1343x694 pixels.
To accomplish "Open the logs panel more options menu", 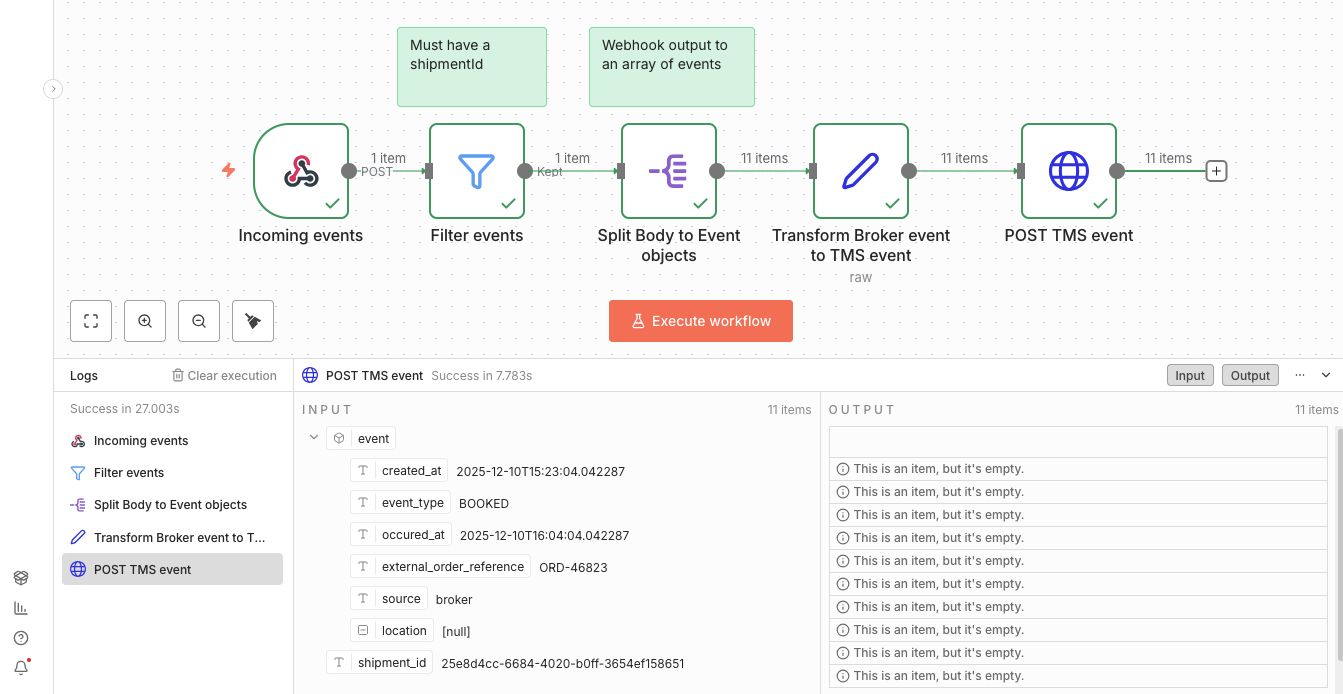I will 1299,375.
